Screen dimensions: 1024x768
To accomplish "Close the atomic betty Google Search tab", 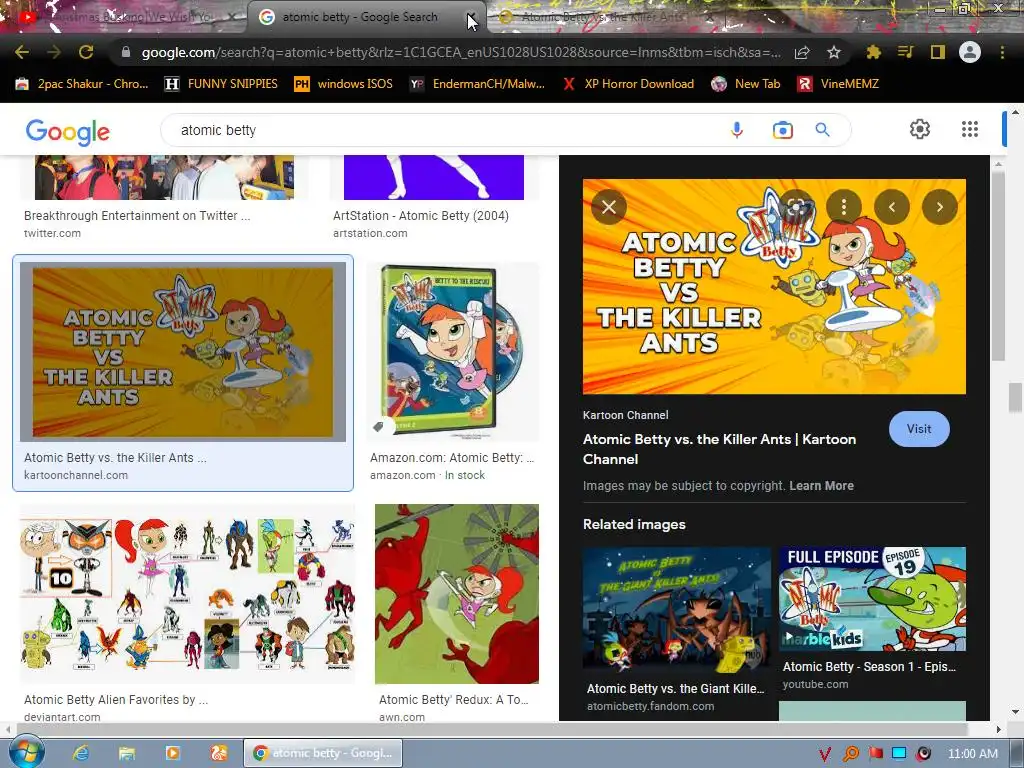I will (470, 17).
